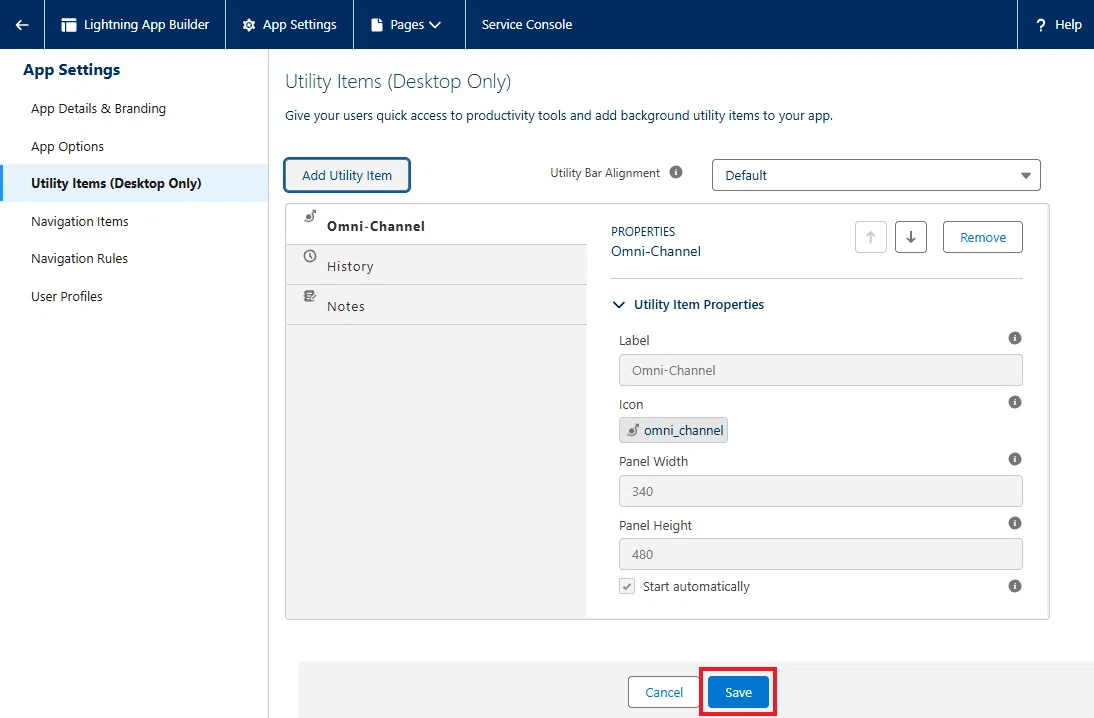Click the Omni-Channel item icon
This screenshot has width=1094, height=718.
click(x=310, y=216)
